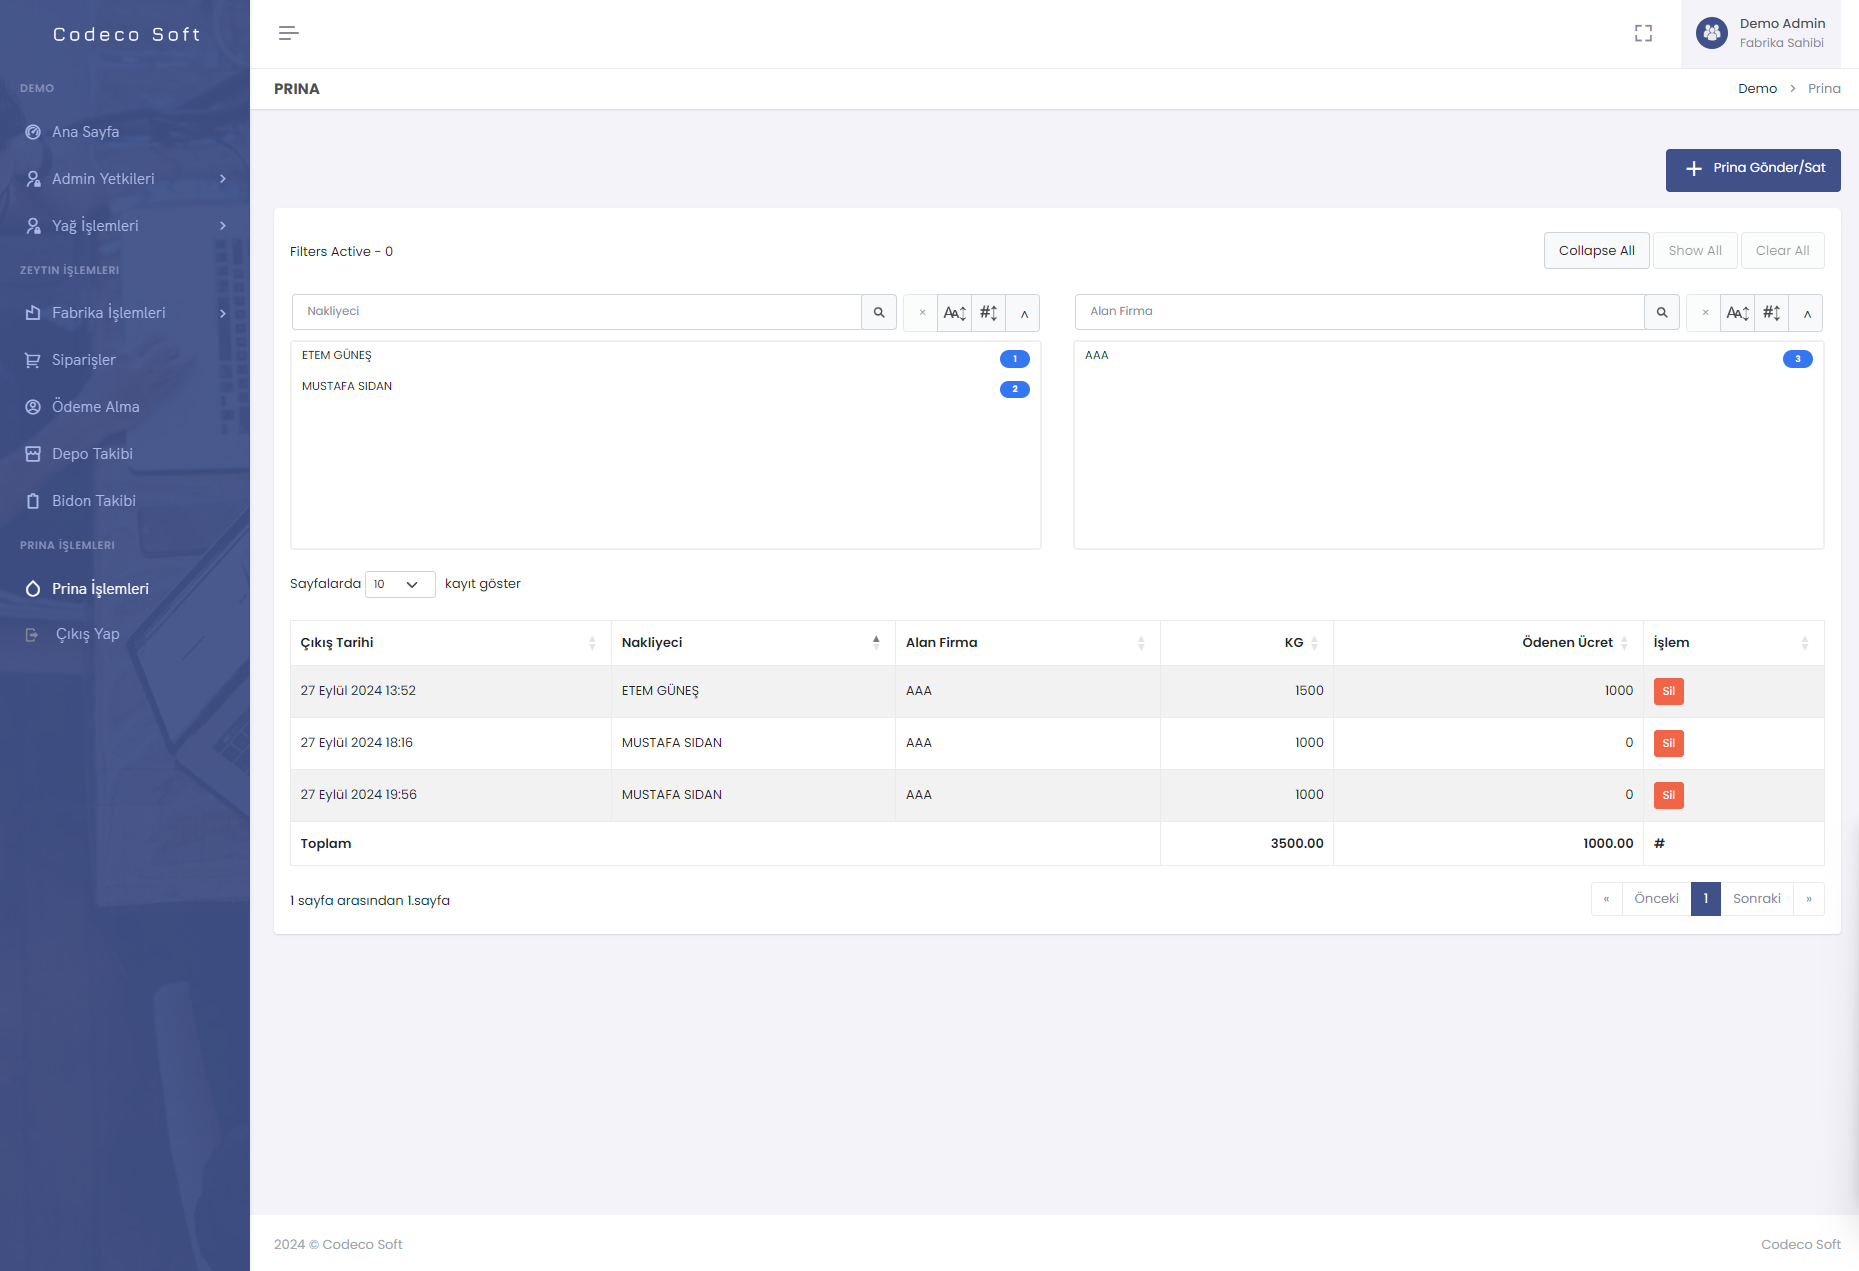Image resolution: width=1859 pixels, height=1271 pixels.
Task: Open the records per page dropdown
Action: point(399,584)
